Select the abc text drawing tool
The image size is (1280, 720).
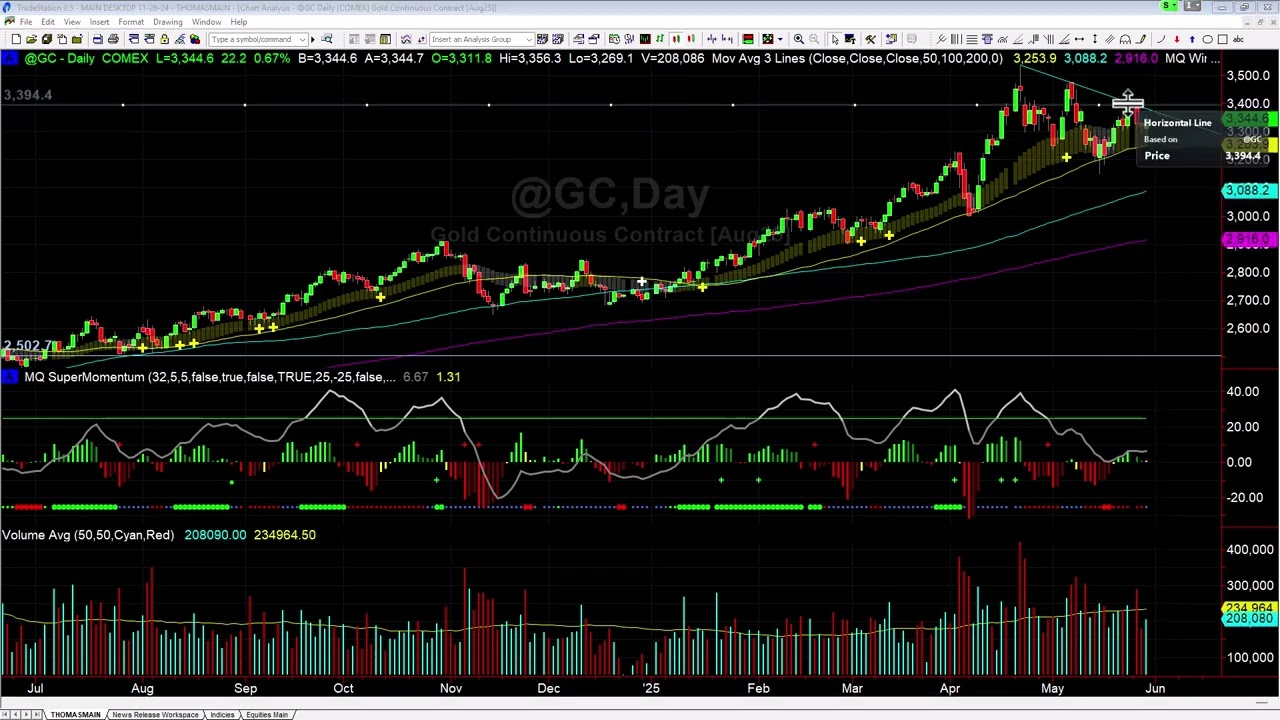1239,39
